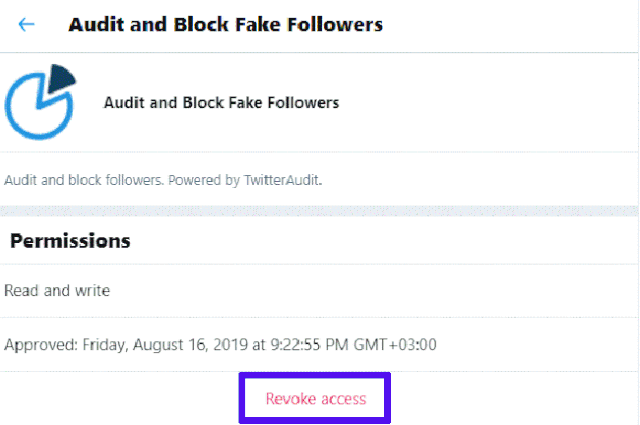Click the gray section divider band
640x425 pixels.
click(x=319, y=211)
